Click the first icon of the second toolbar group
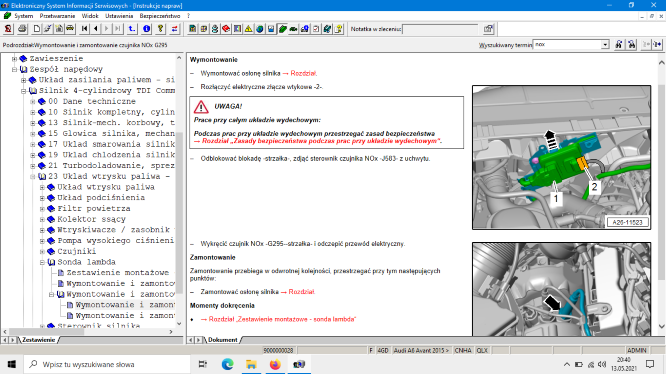 (x=192, y=29)
